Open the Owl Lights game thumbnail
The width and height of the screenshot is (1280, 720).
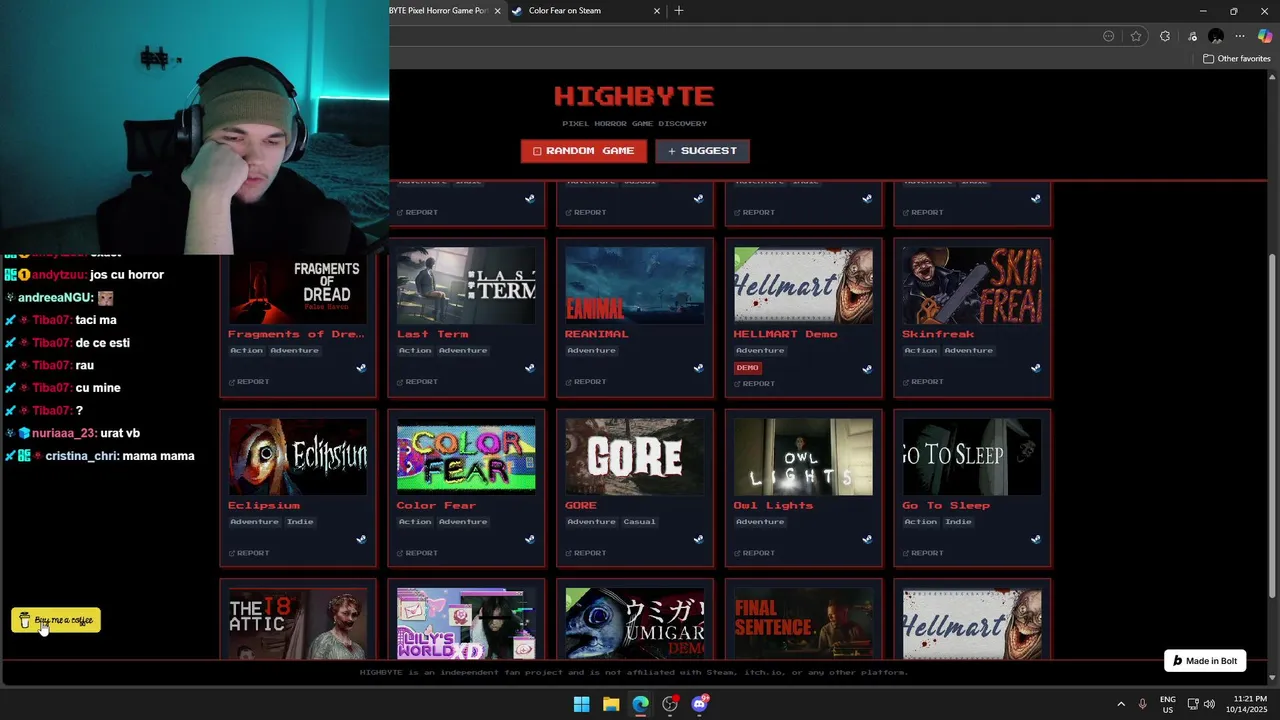tap(803, 456)
